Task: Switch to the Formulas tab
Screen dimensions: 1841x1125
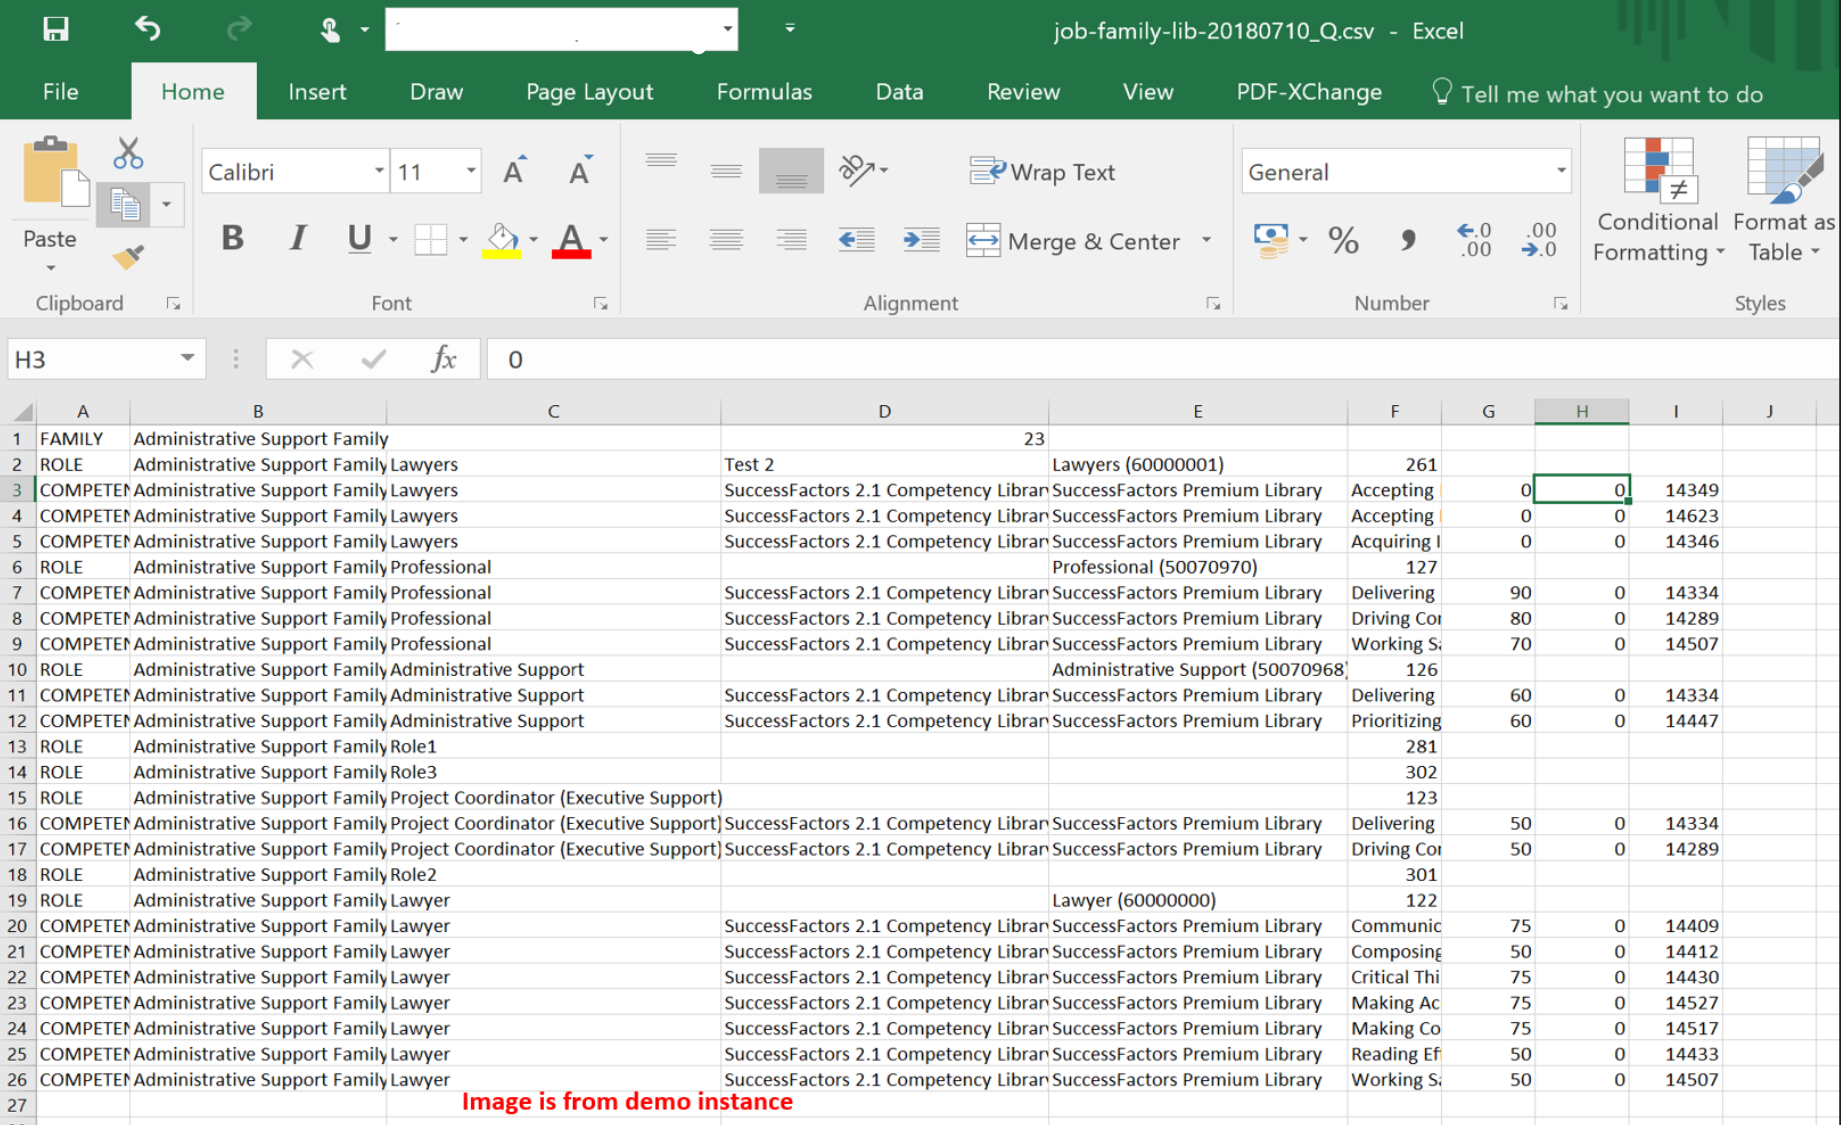Action: click(764, 92)
